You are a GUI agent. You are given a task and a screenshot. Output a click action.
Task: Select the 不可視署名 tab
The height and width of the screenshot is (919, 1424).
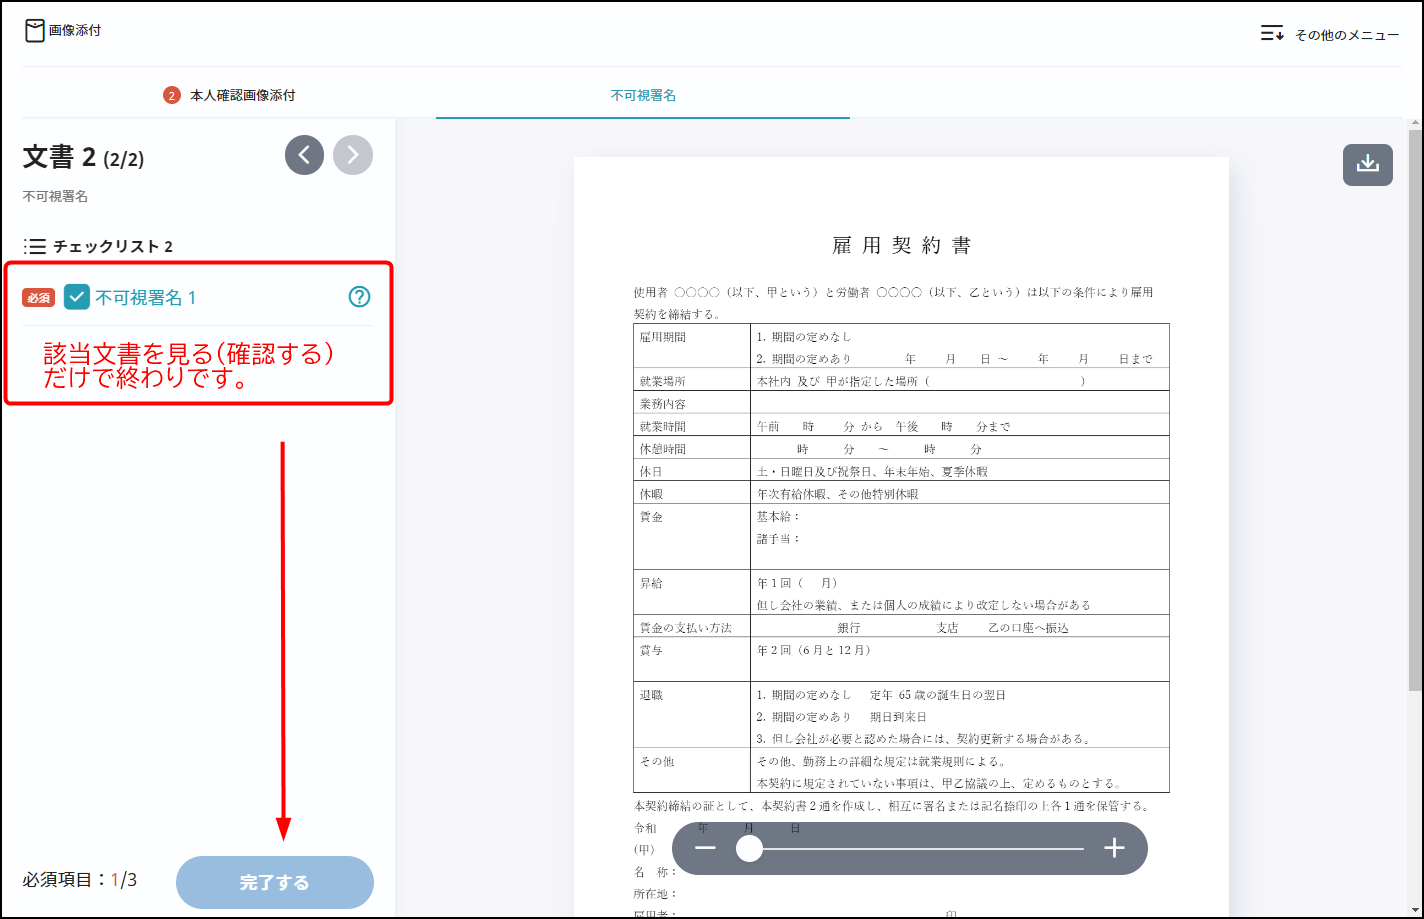(643, 96)
